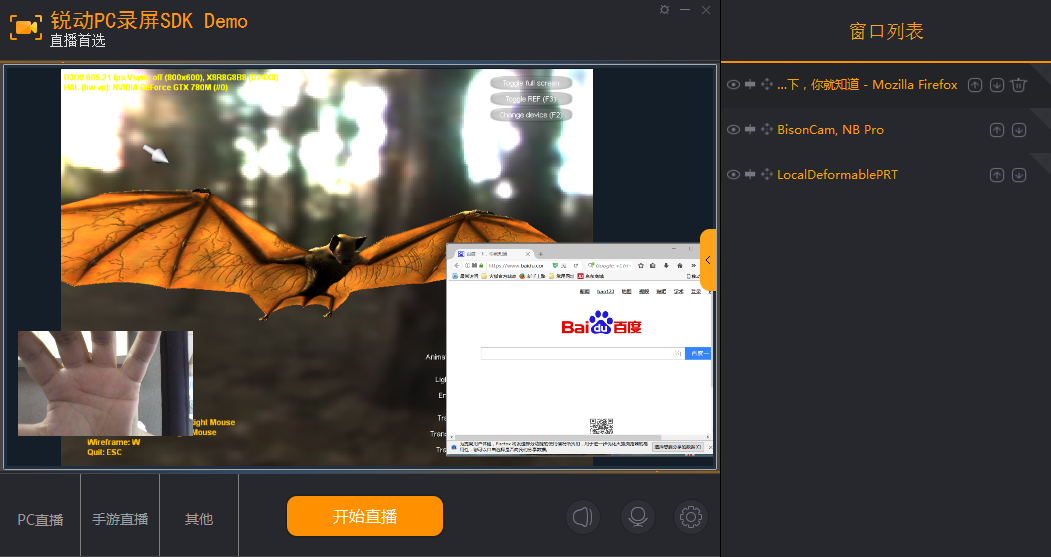Click the stretch icon for Mozilla Firefox row
The width and height of the screenshot is (1051, 557).
(x=750, y=85)
